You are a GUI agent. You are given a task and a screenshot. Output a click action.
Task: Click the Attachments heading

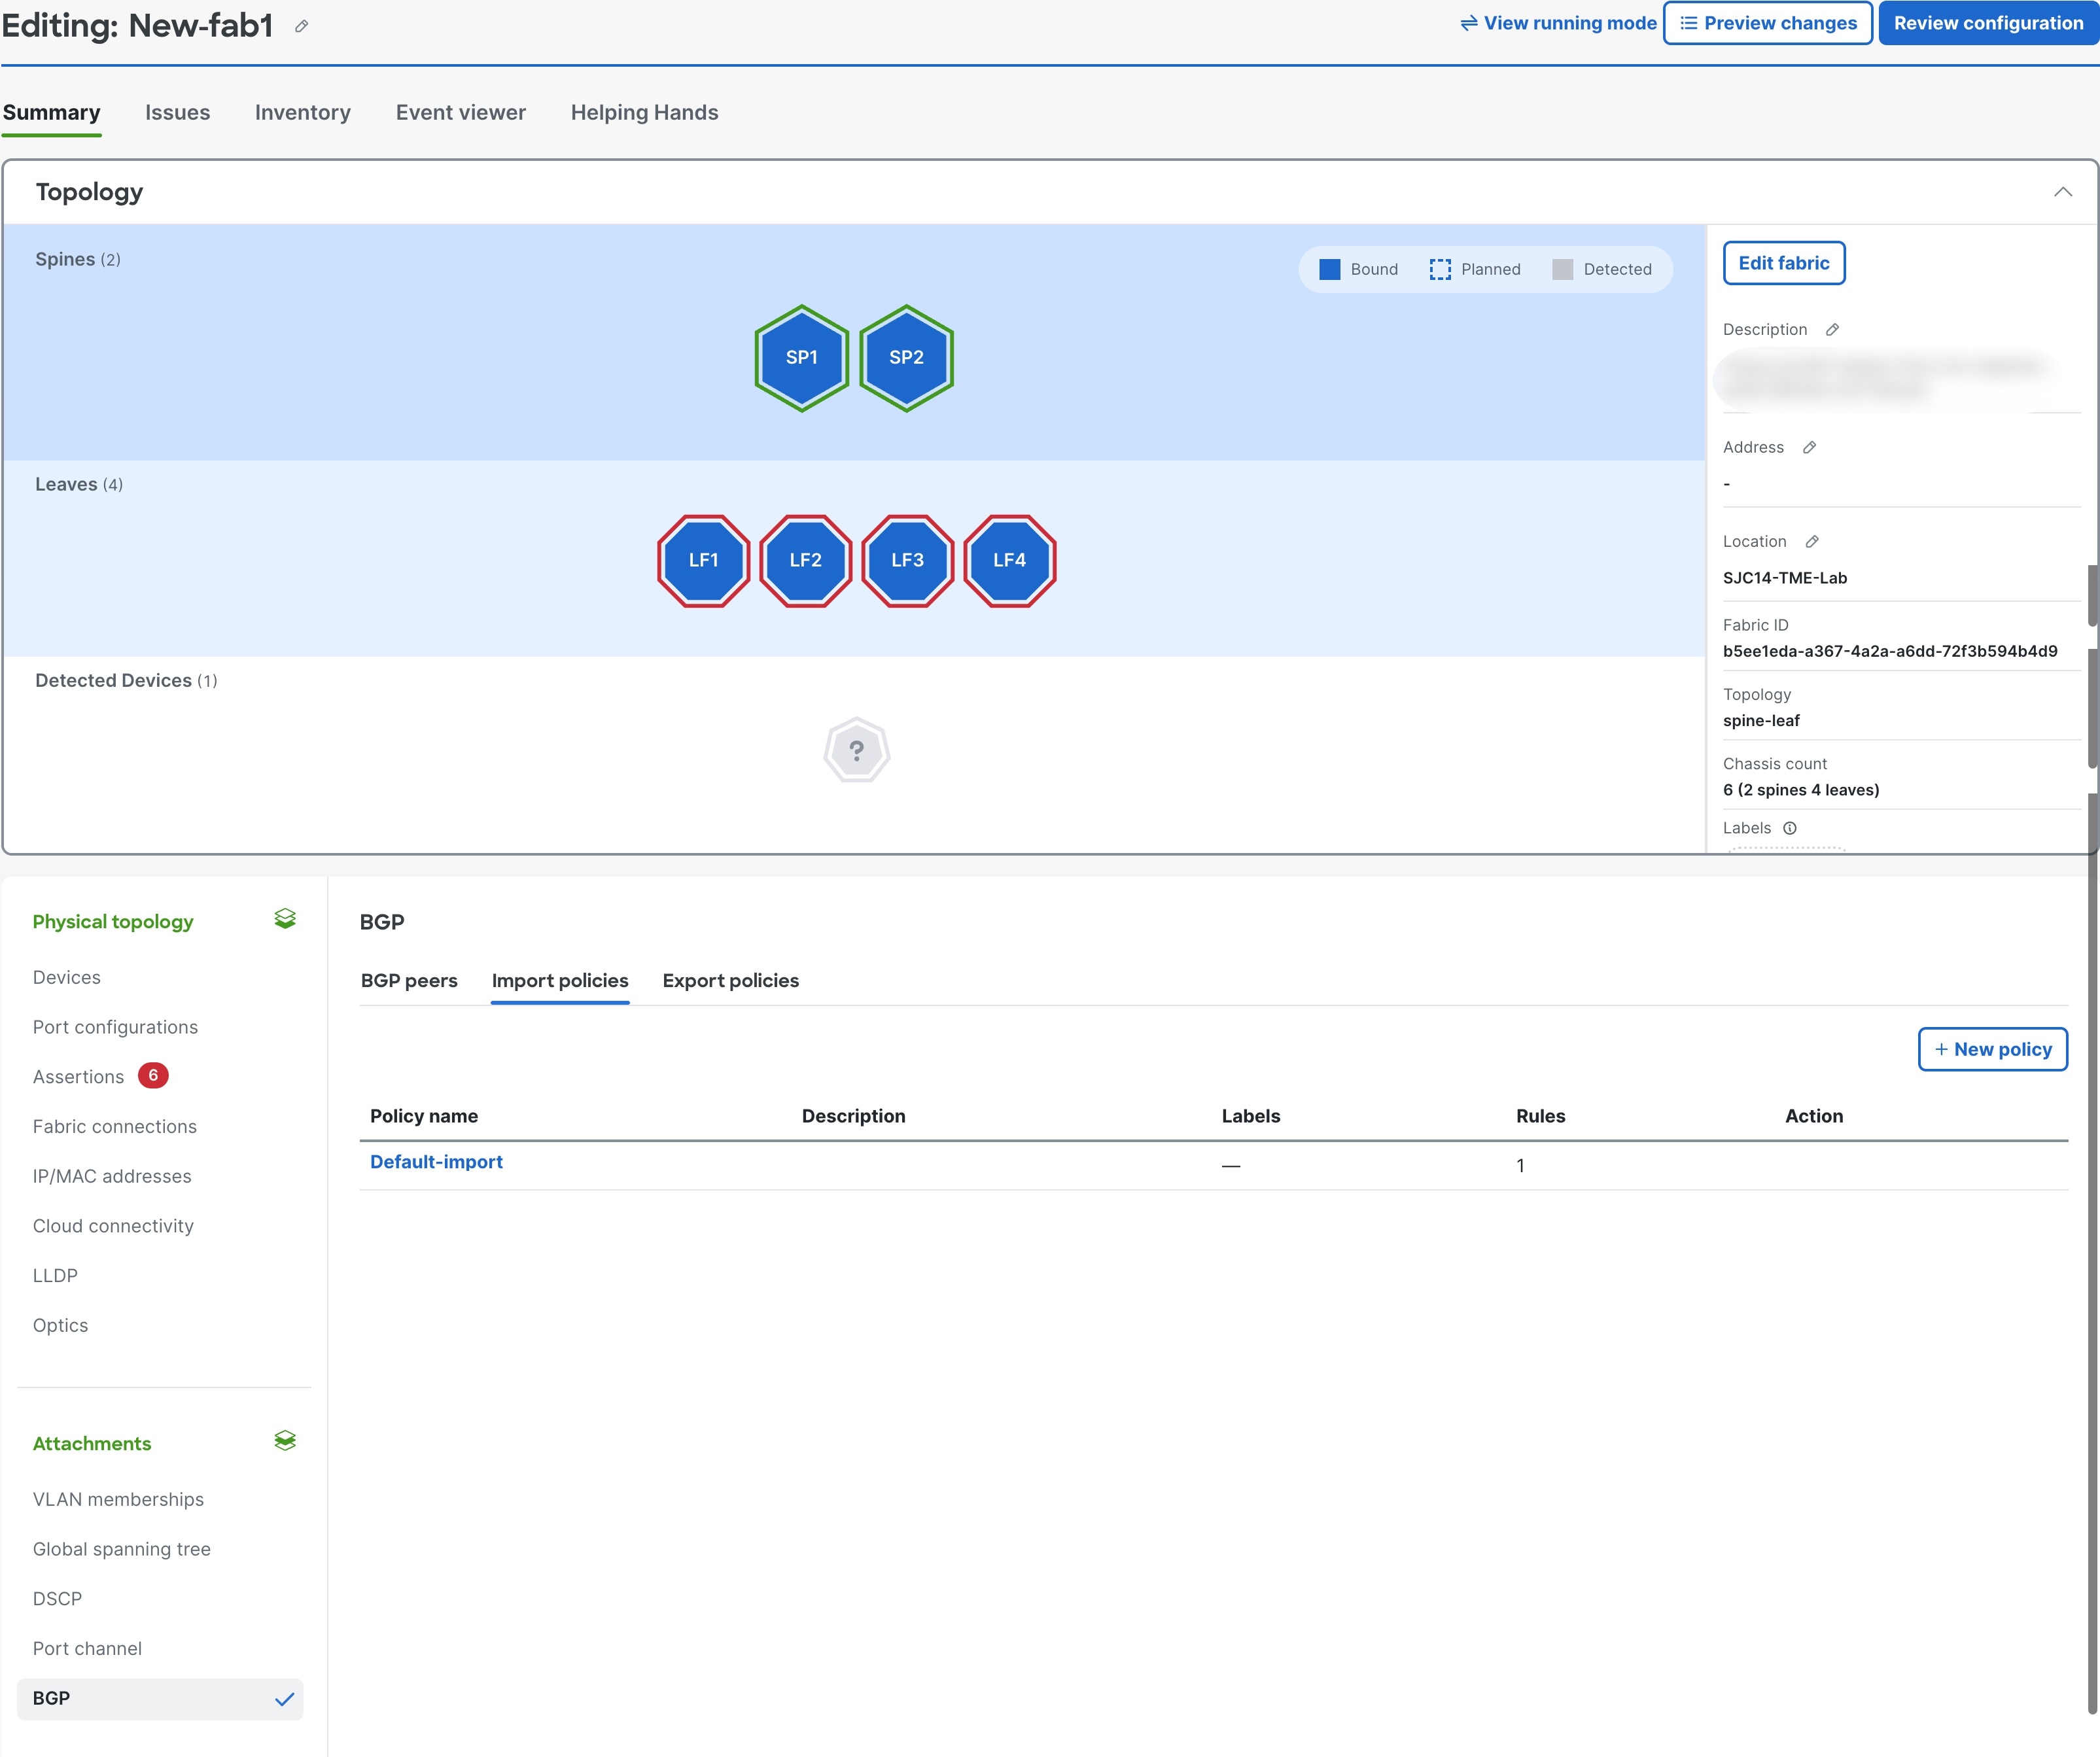(92, 1443)
